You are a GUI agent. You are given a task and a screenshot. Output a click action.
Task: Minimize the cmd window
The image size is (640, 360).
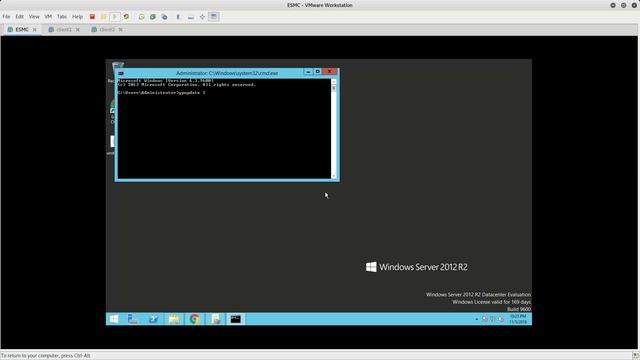[x=308, y=71]
